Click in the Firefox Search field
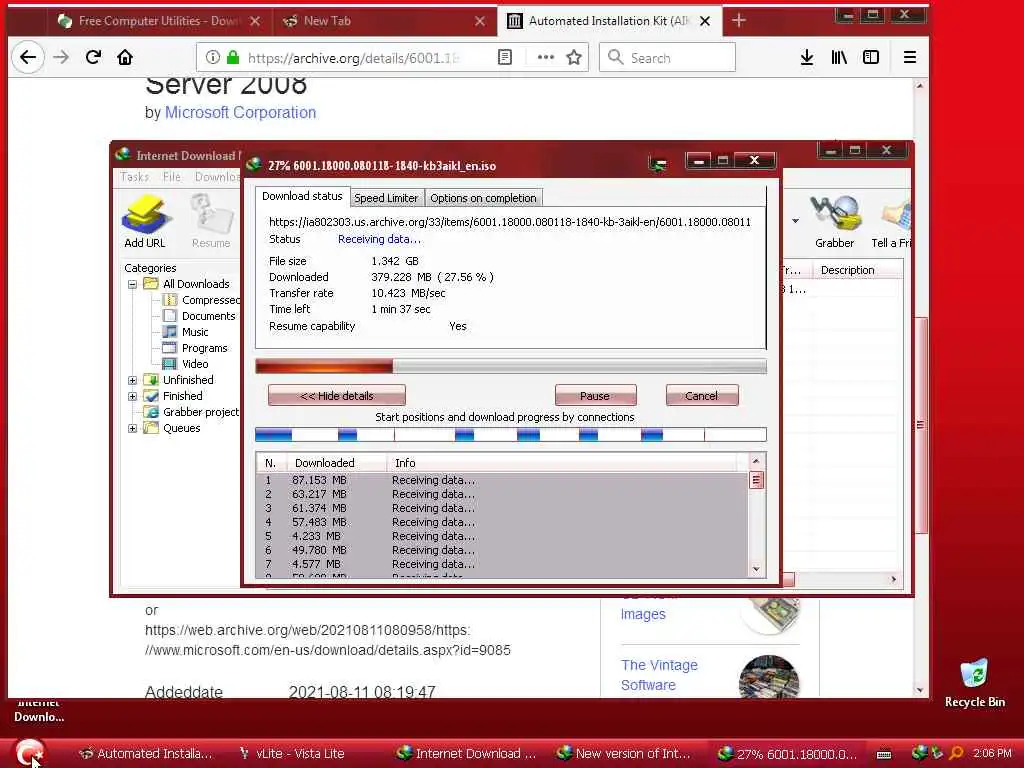Image resolution: width=1024 pixels, height=768 pixels. [x=667, y=57]
